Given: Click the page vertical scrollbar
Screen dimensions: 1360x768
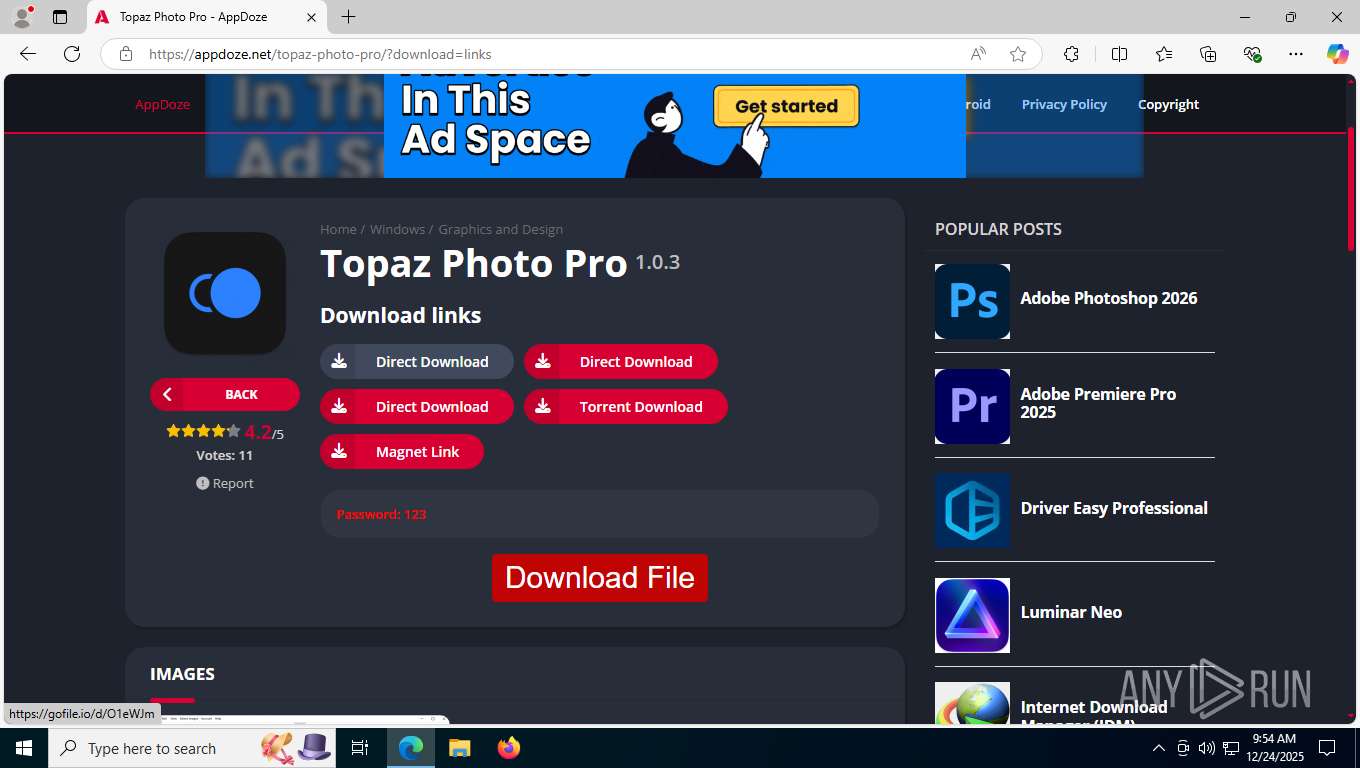Looking at the screenshot, I should click(x=1351, y=190).
